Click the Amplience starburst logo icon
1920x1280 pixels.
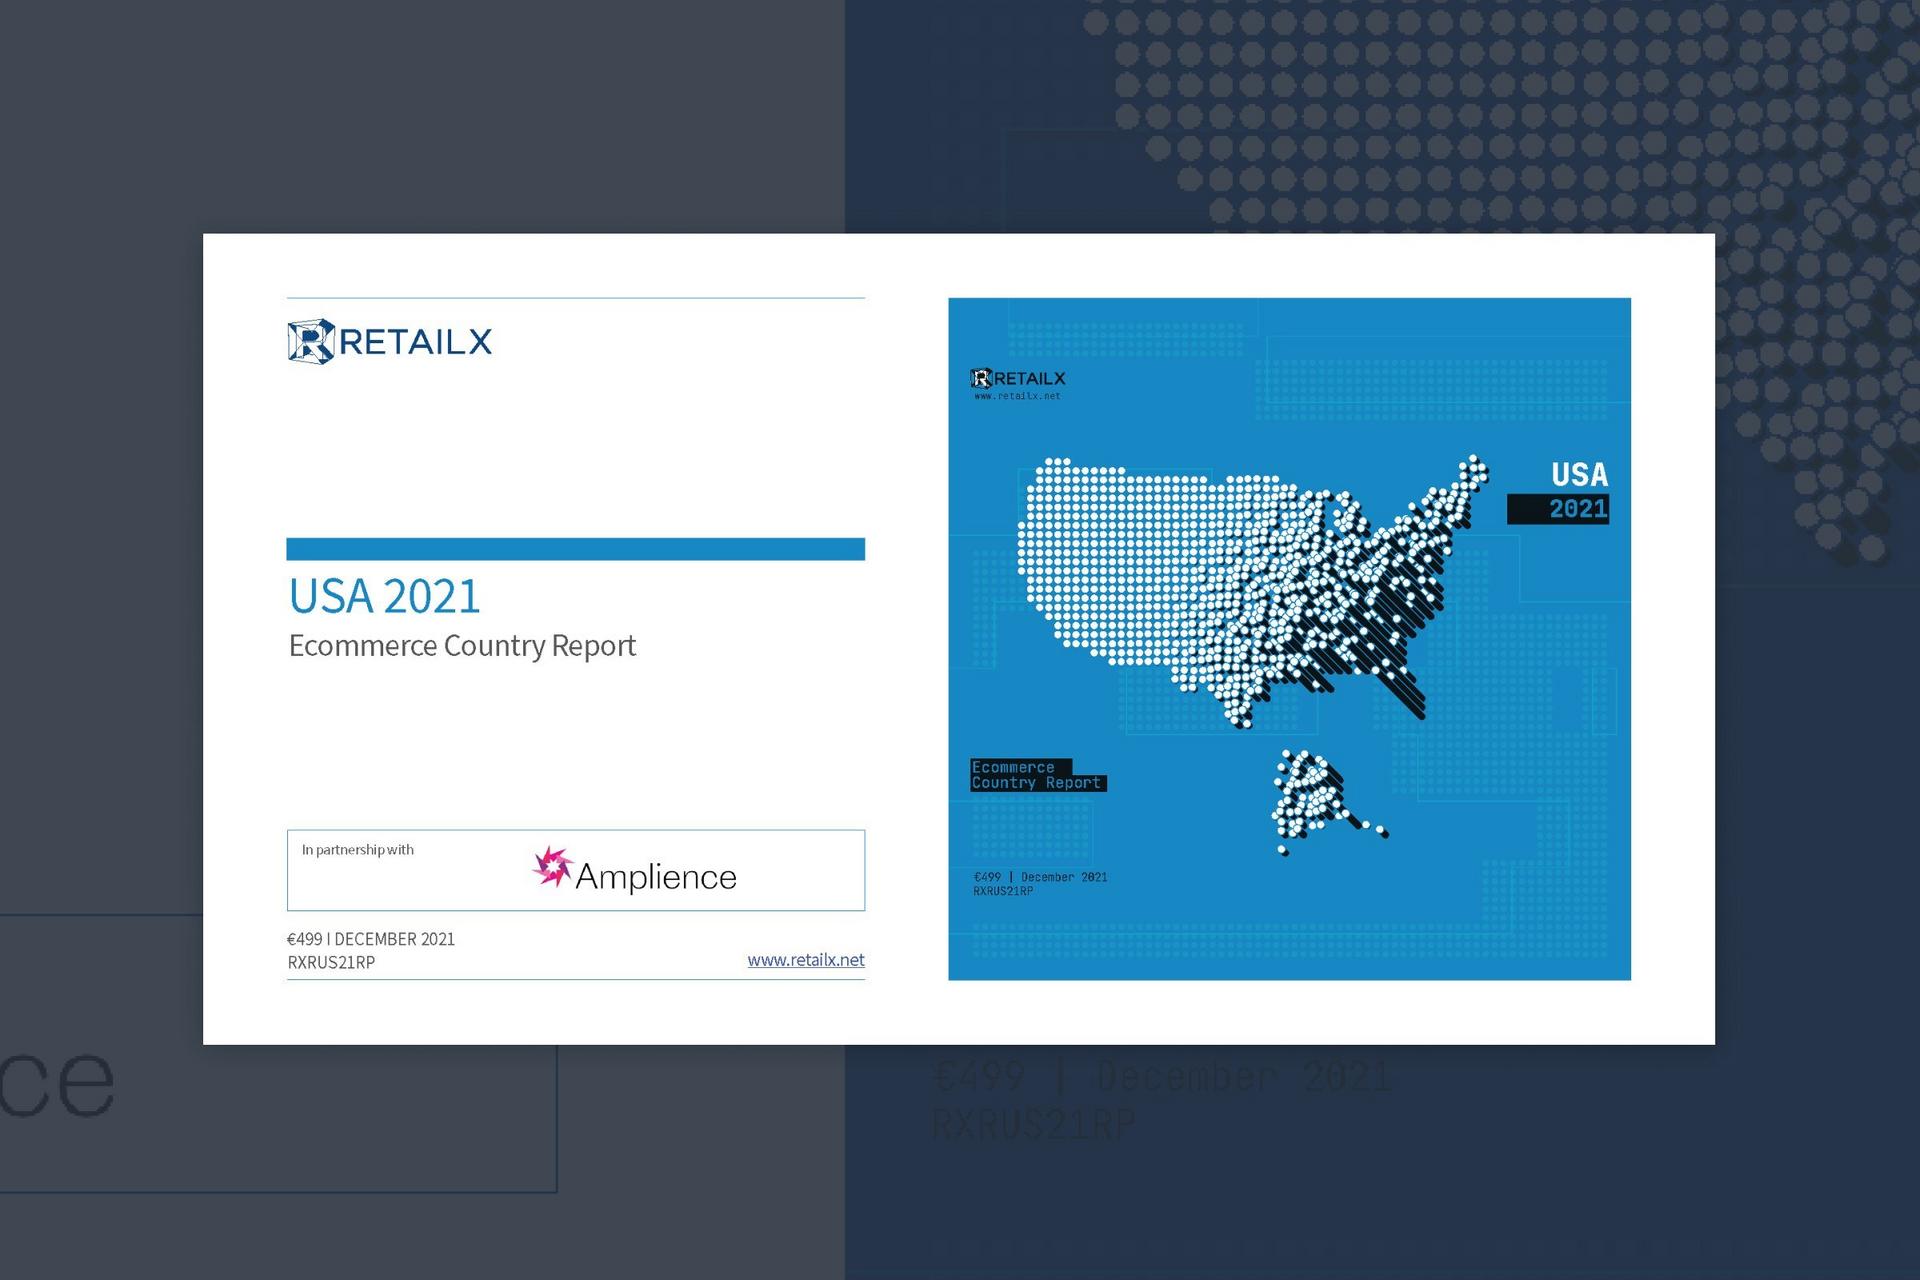click(552, 867)
